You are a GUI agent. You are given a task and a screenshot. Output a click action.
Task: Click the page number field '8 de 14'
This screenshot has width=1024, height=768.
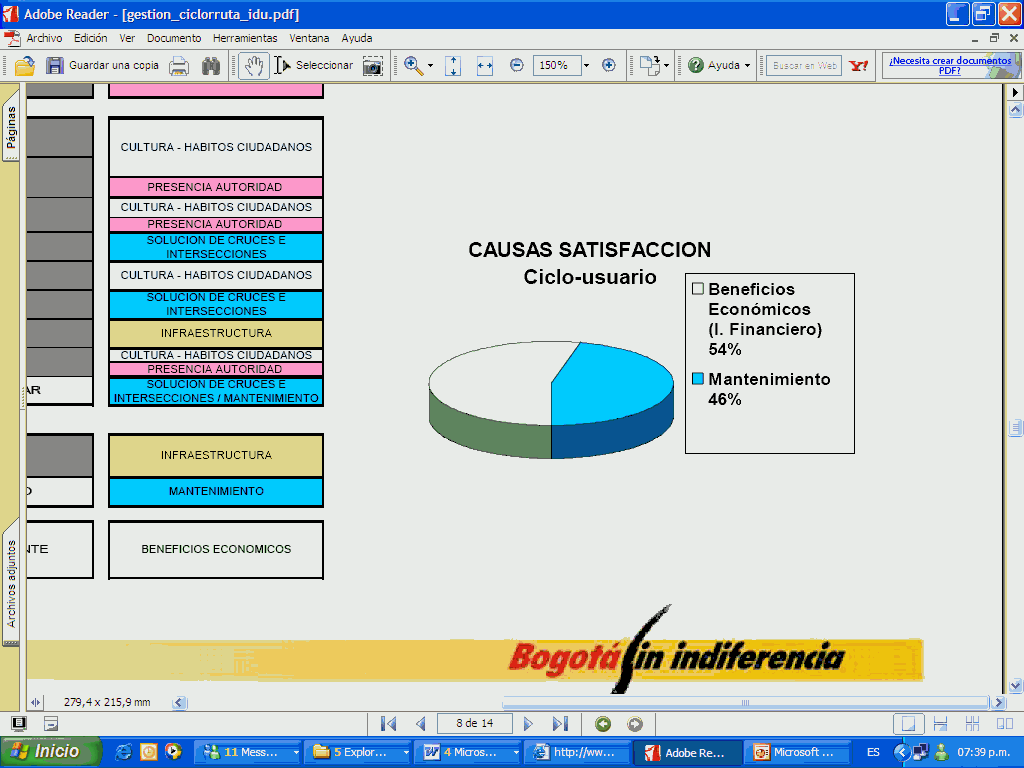[x=475, y=724]
